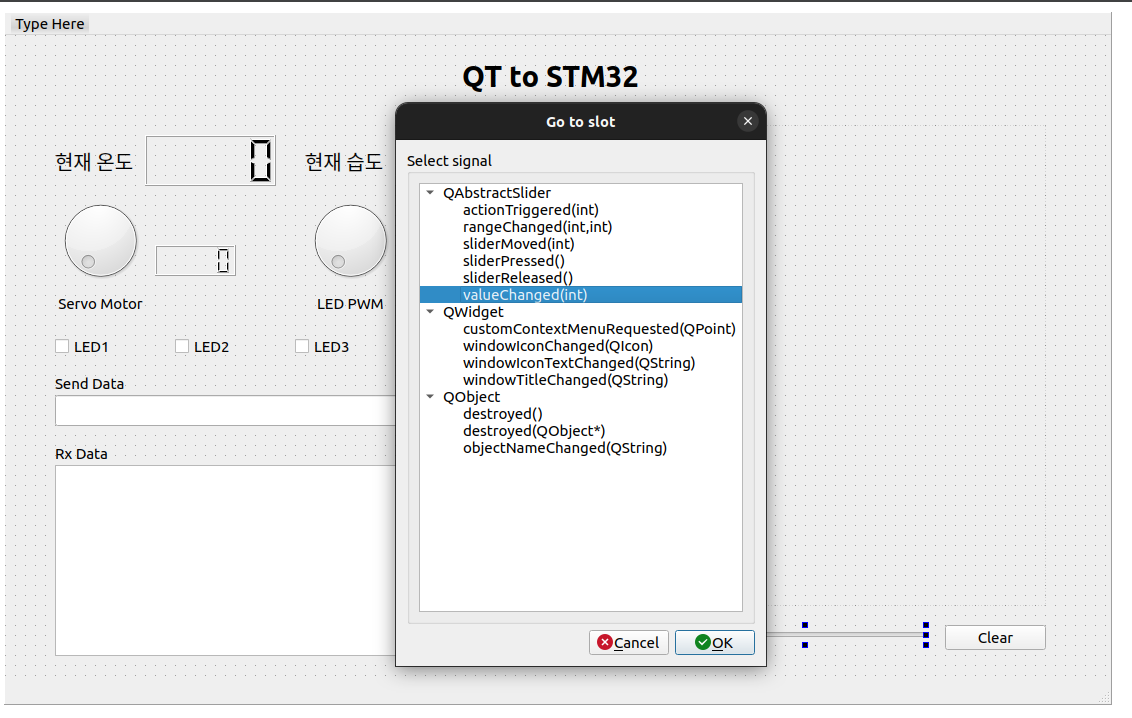Select destroyed() signal
1132x718 pixels.
tap(502, 414)
